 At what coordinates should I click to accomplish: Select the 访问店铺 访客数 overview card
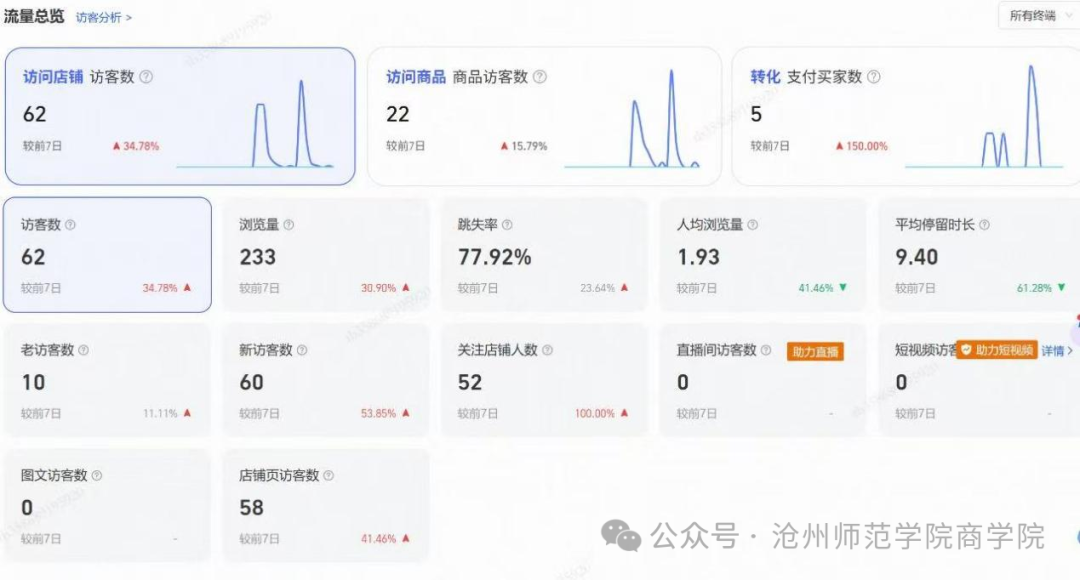tap(180, 117)
